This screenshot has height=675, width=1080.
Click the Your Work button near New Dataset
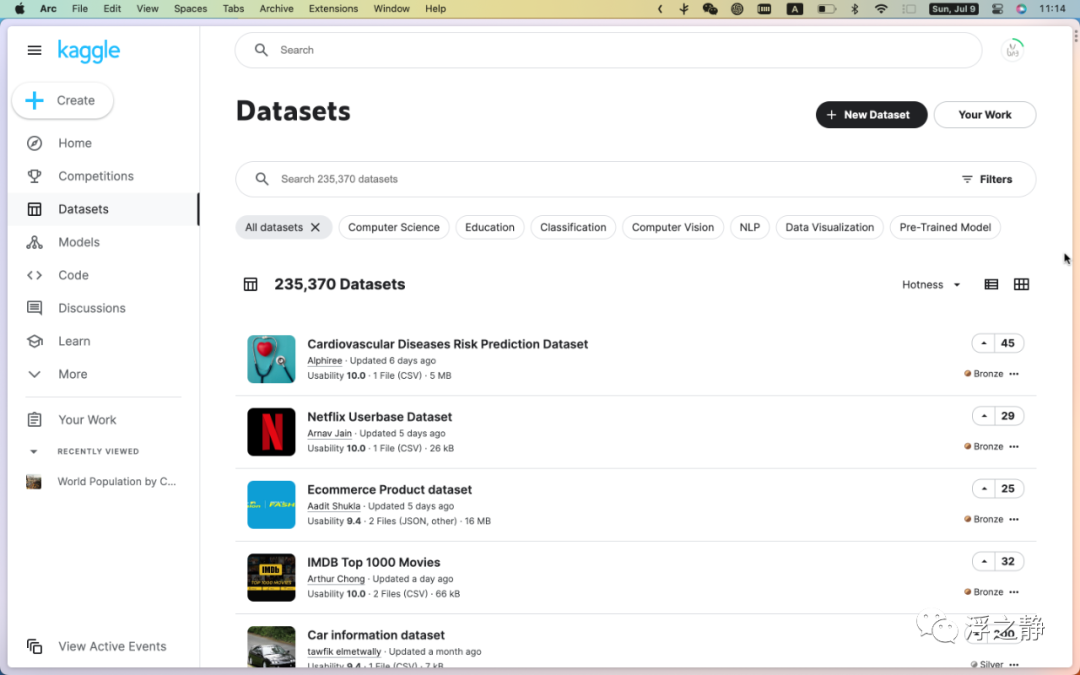(x=985, y=115)
